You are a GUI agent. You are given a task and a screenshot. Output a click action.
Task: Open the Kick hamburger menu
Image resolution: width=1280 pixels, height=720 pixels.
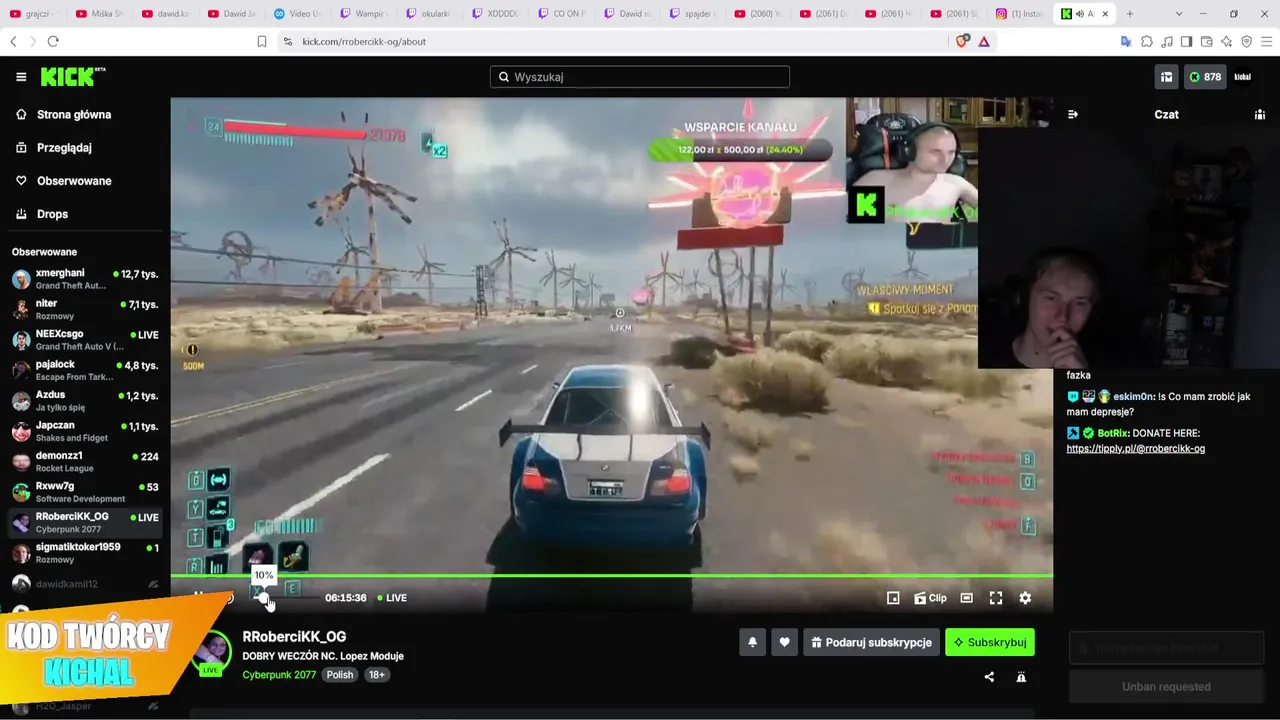21,77
